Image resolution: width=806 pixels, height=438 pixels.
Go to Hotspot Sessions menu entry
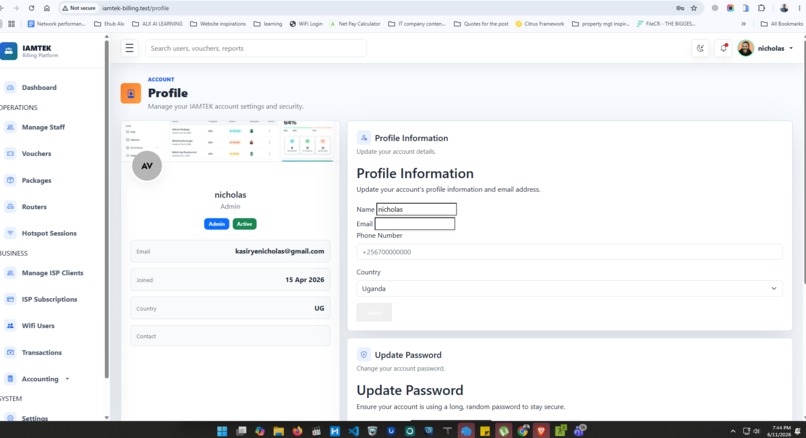click(49, 233)
